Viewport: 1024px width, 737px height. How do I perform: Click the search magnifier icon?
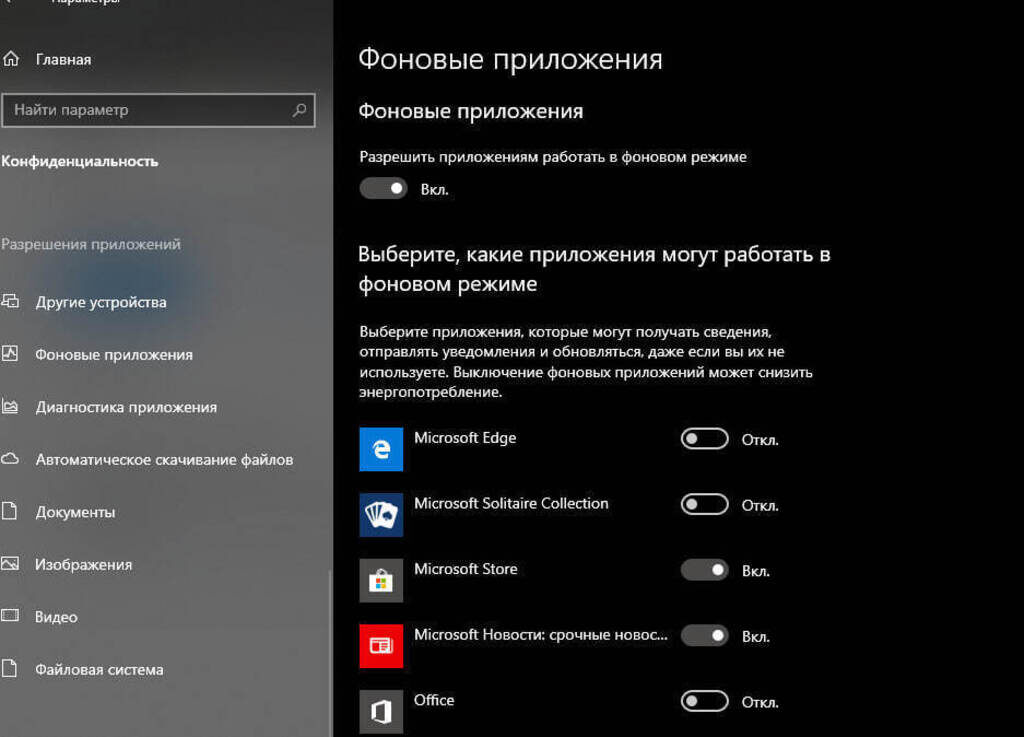(299, 110)
